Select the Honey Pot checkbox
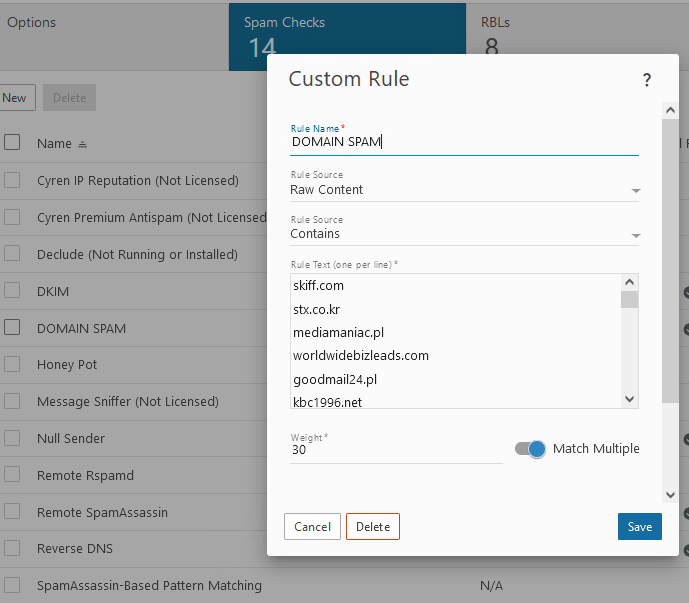 coord(12,364)
